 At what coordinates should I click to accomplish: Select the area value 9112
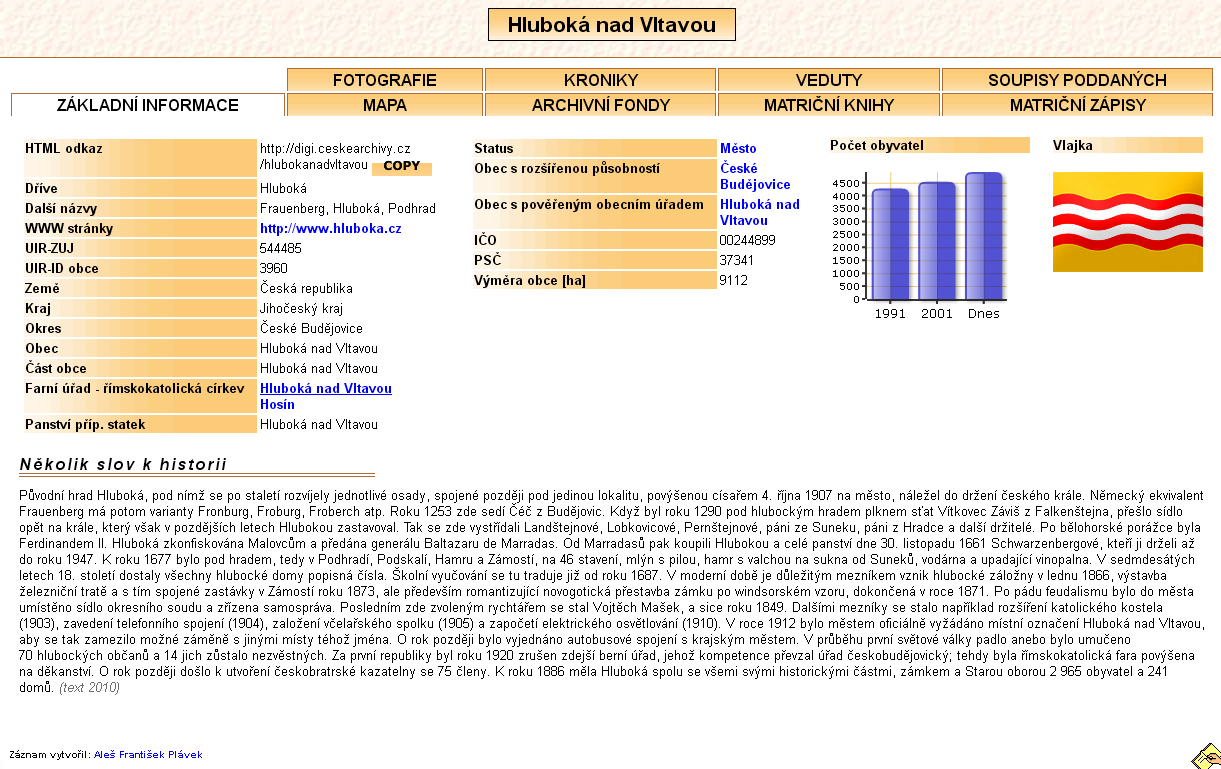coord(734,281)
